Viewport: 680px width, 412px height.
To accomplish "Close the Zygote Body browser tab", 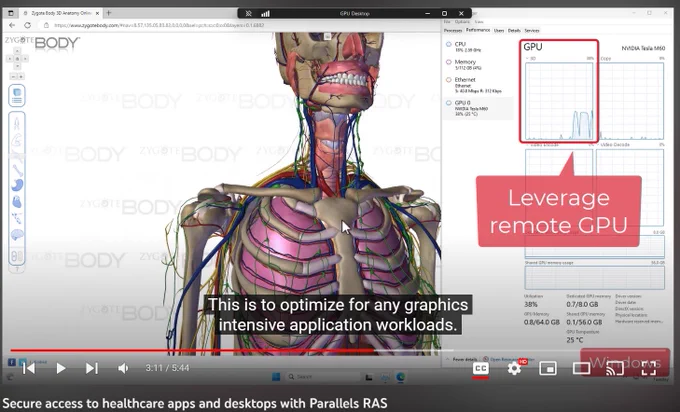I will [x=97, y=13].
